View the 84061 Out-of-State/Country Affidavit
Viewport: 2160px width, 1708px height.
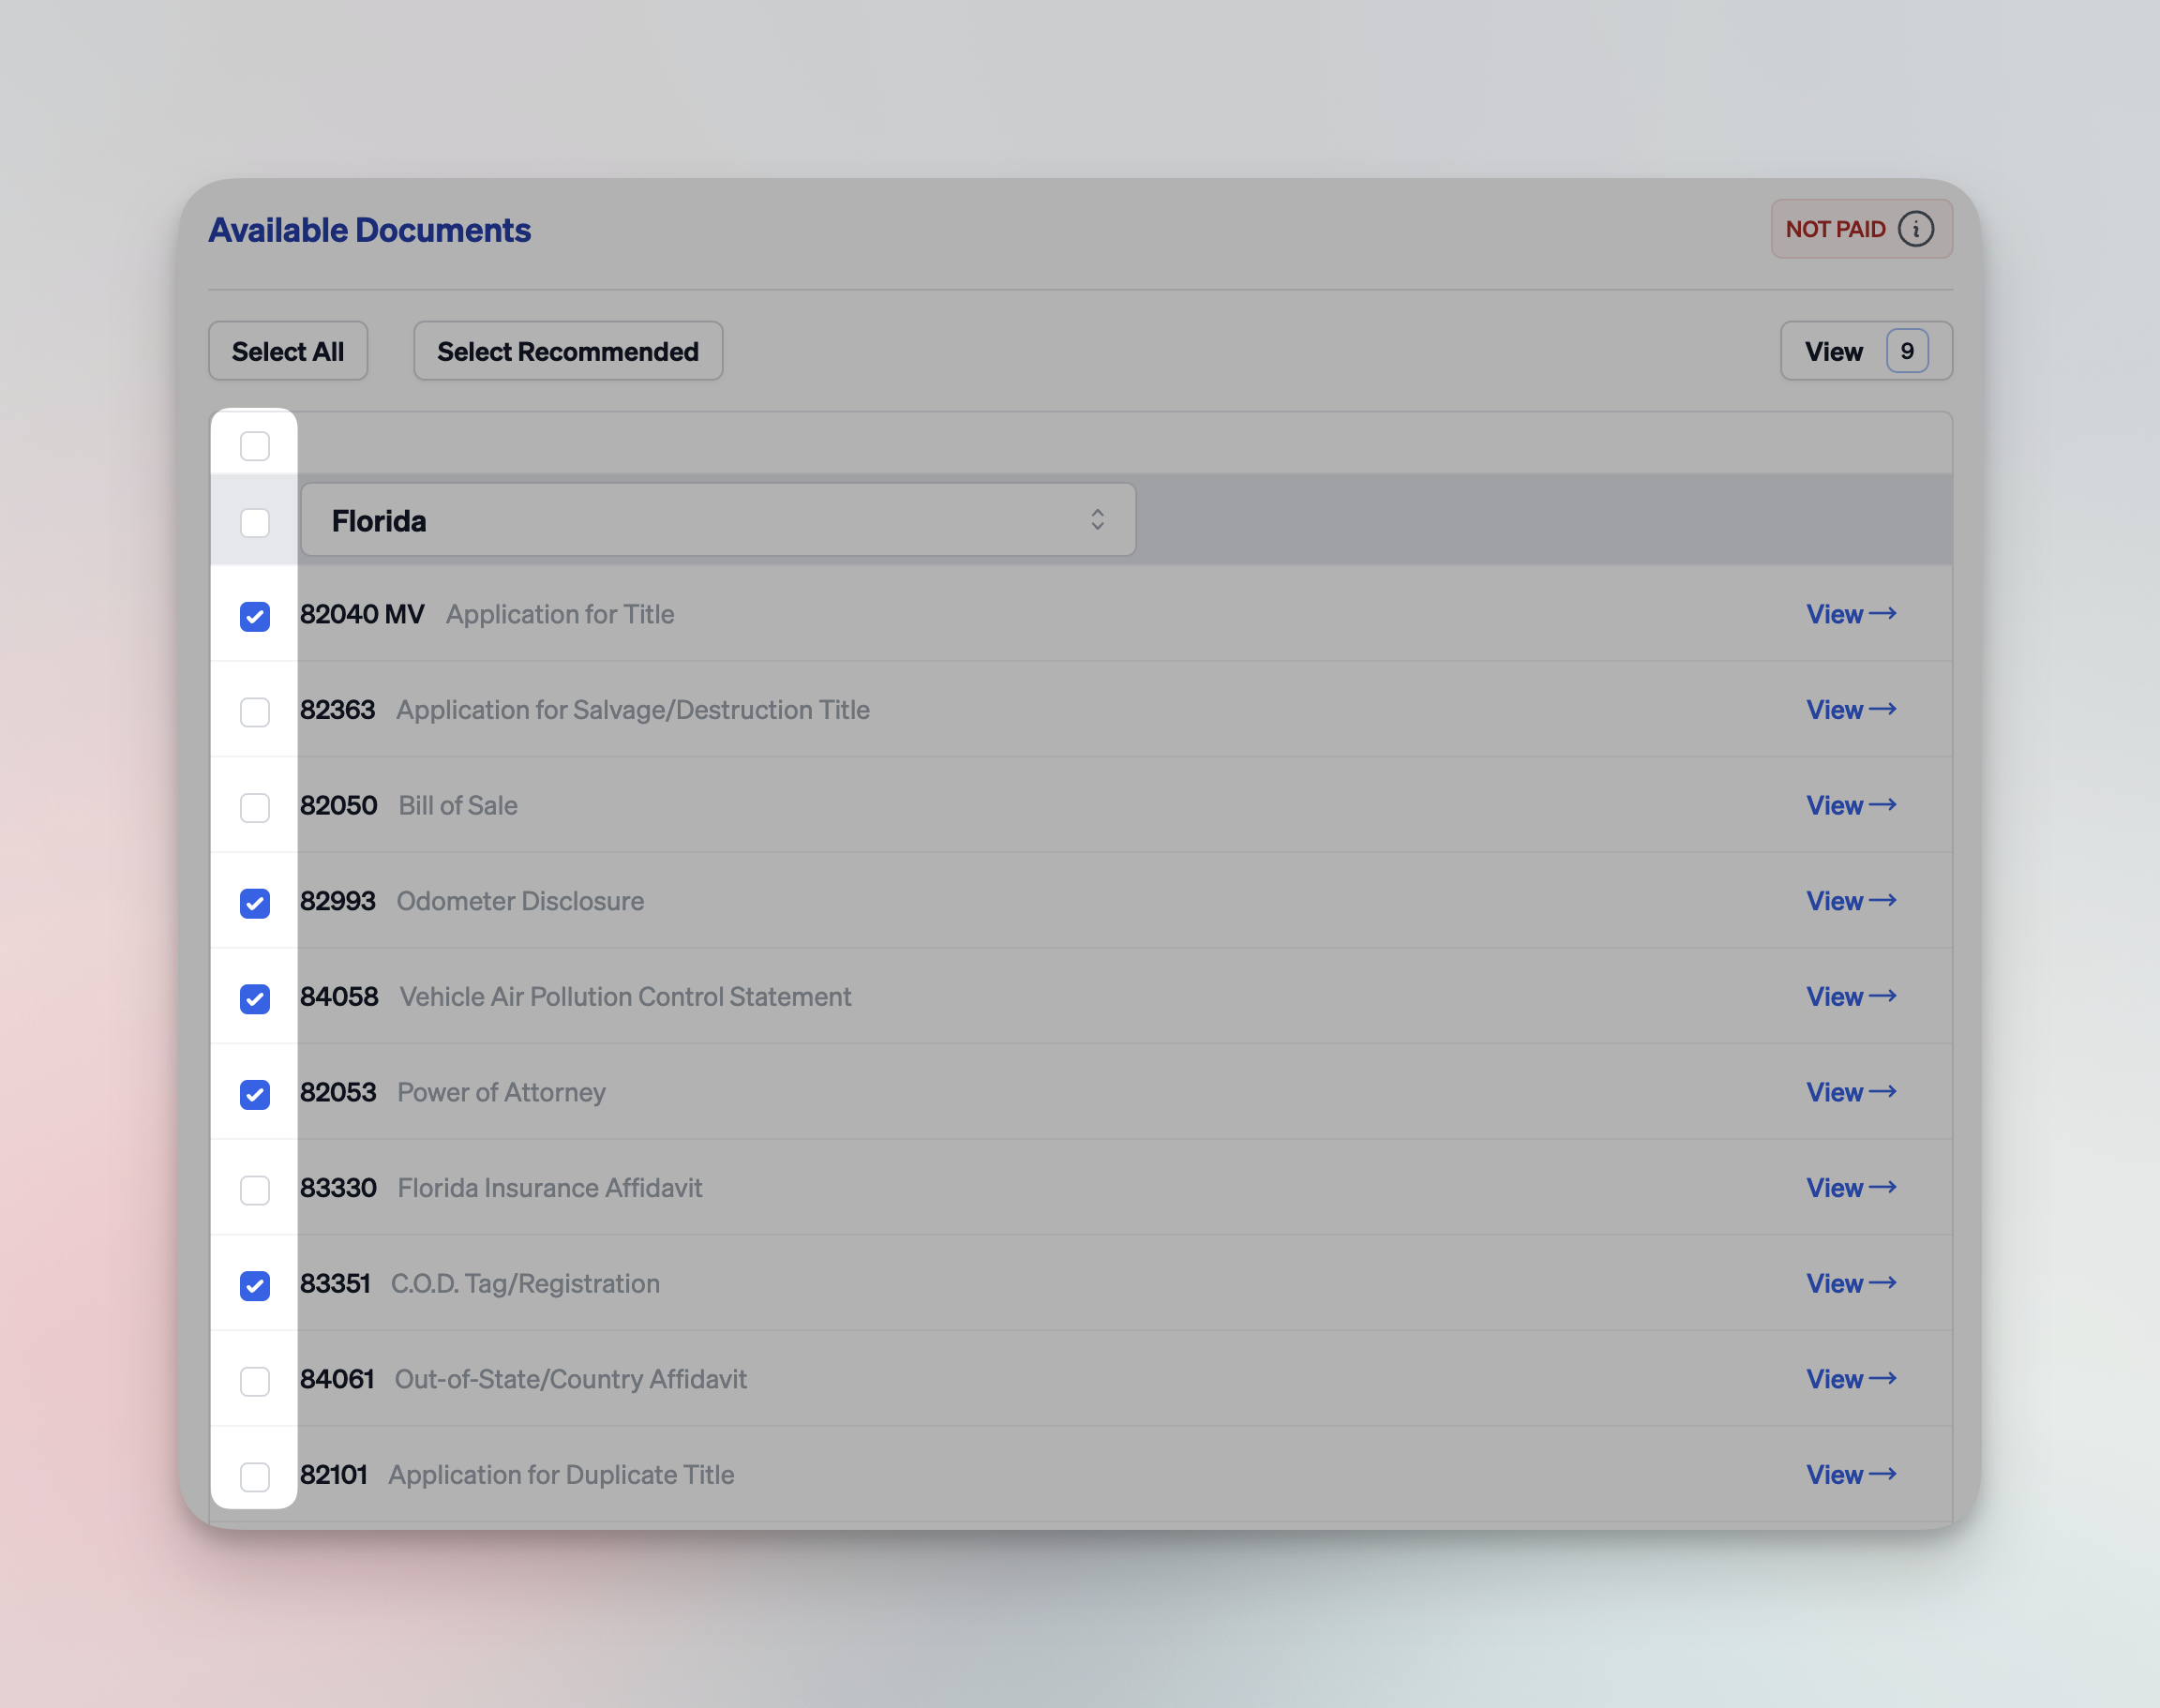1851,1379
